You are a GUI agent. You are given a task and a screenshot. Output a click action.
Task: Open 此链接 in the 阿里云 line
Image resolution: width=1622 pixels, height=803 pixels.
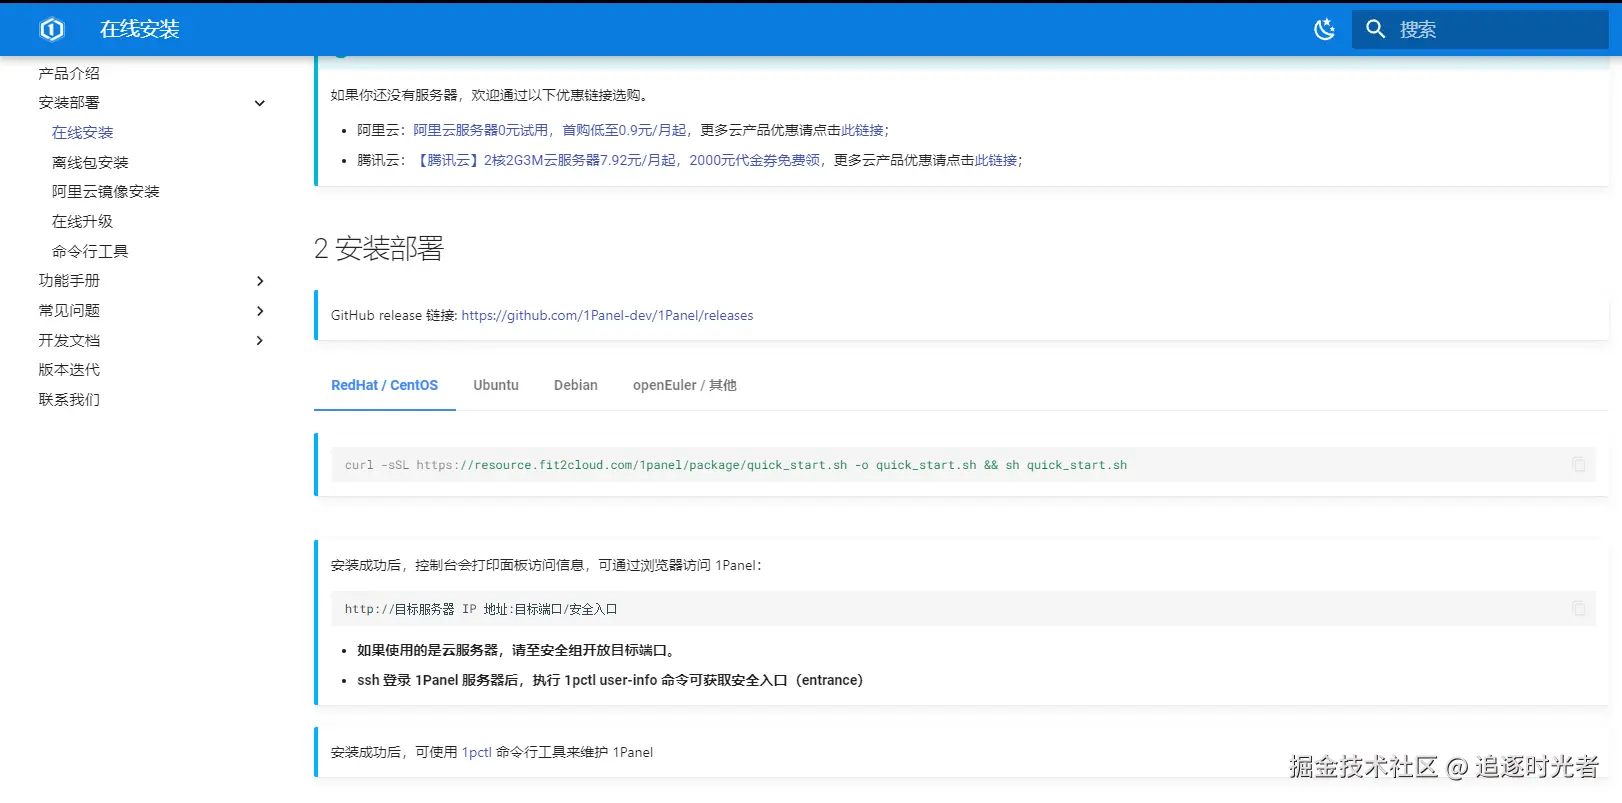[863, 130]
